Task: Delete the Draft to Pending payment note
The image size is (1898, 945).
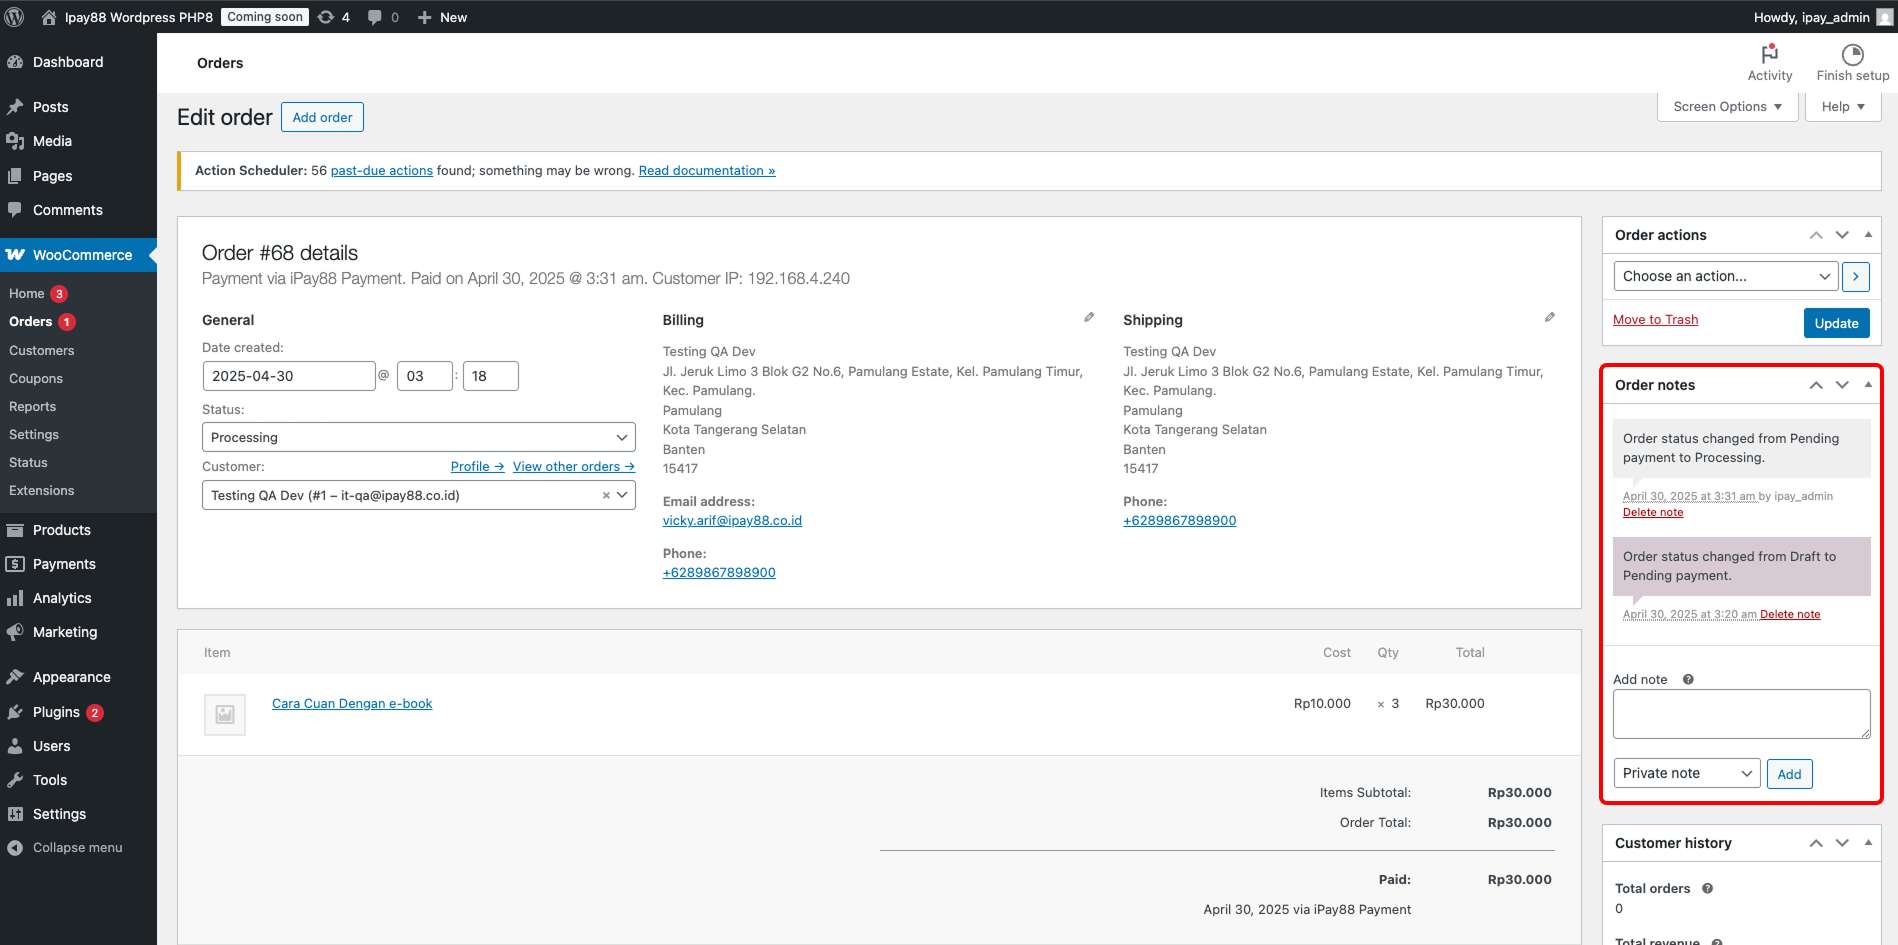Action: tap(1790, 614)
